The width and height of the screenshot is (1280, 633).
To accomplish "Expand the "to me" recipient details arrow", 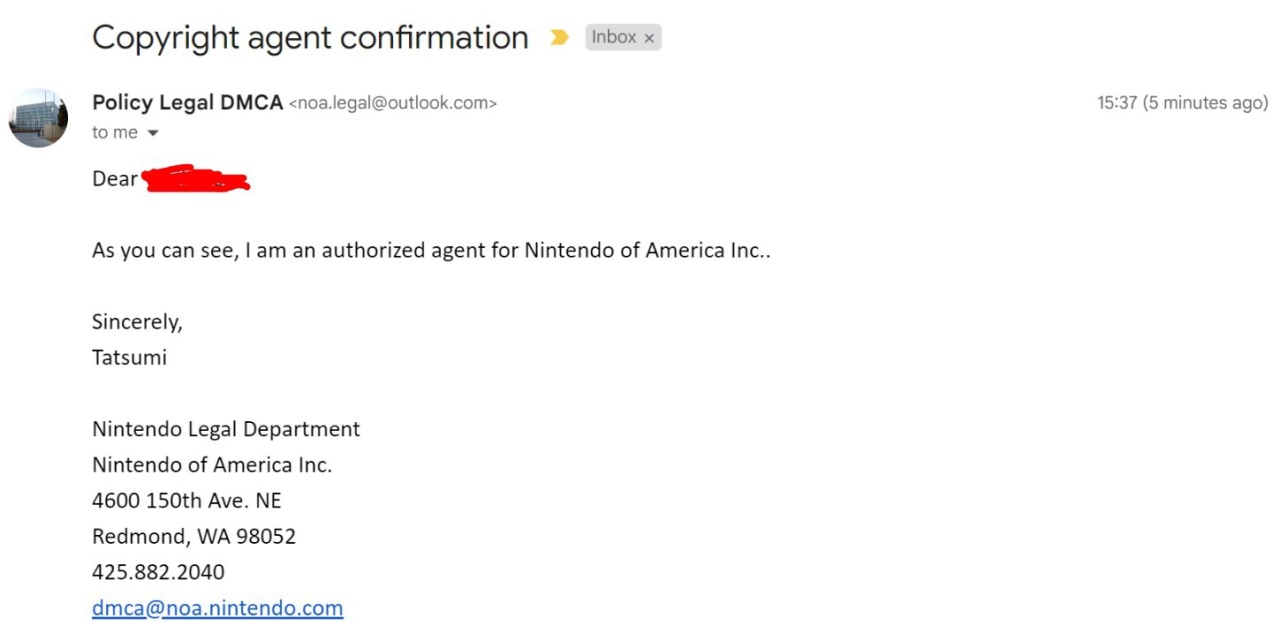I will tap(153, 133).
